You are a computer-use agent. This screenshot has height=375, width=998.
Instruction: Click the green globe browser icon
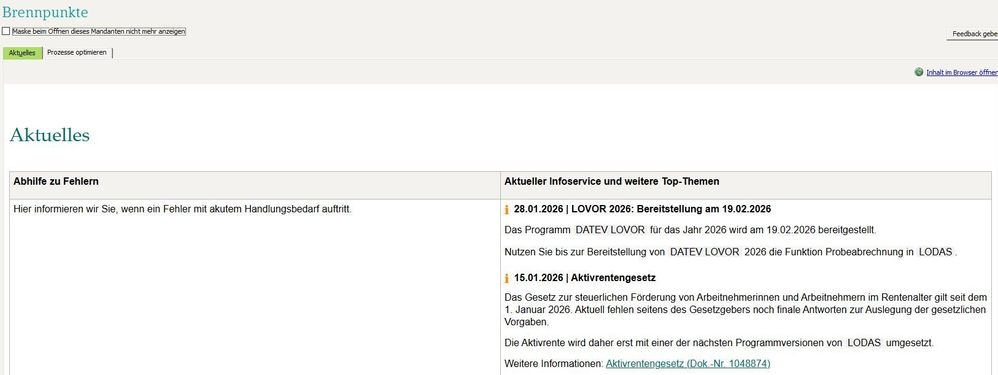918,73
